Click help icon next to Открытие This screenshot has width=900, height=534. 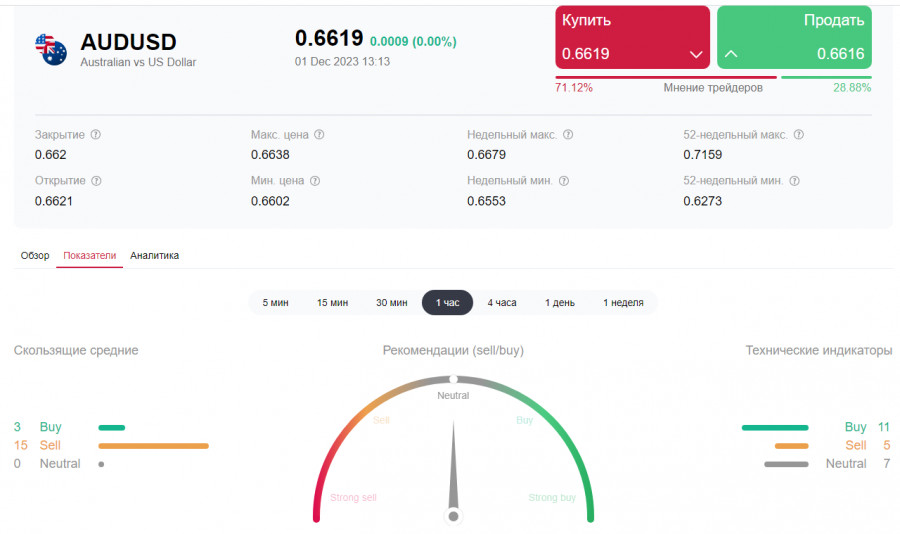(x=96, y=181)
